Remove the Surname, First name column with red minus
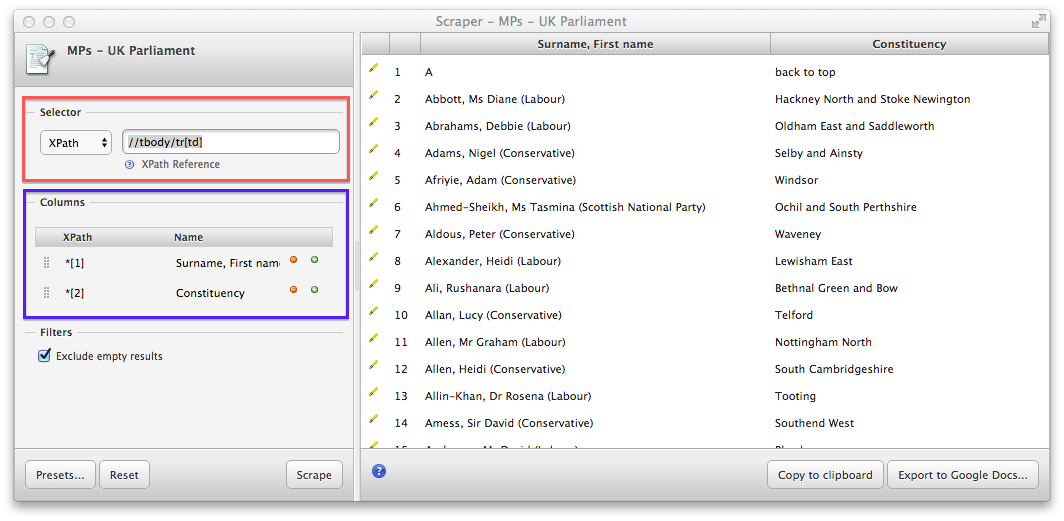 pos(294,260)
